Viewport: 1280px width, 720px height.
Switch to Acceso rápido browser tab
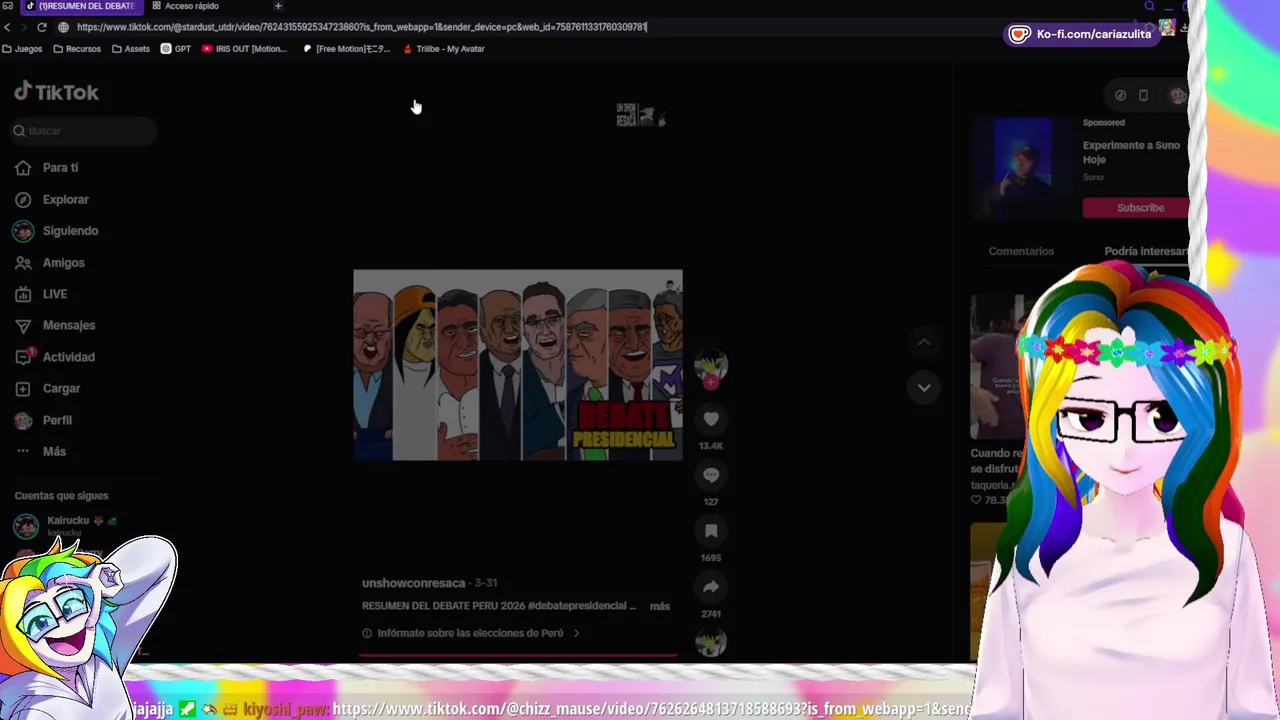pyautogui.click(x=186, y=6)
